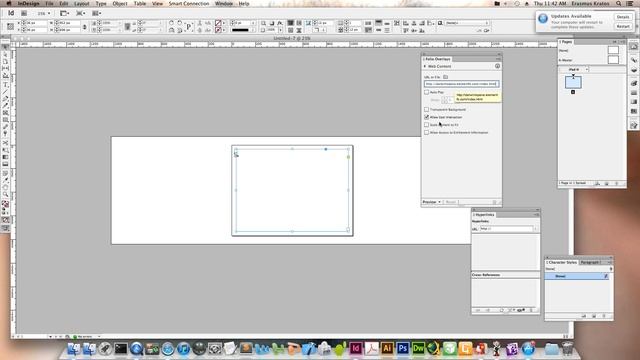The image size is (640, 360).
Task: Click the fill color swatch in control bar
Action: tap(218, 23)
